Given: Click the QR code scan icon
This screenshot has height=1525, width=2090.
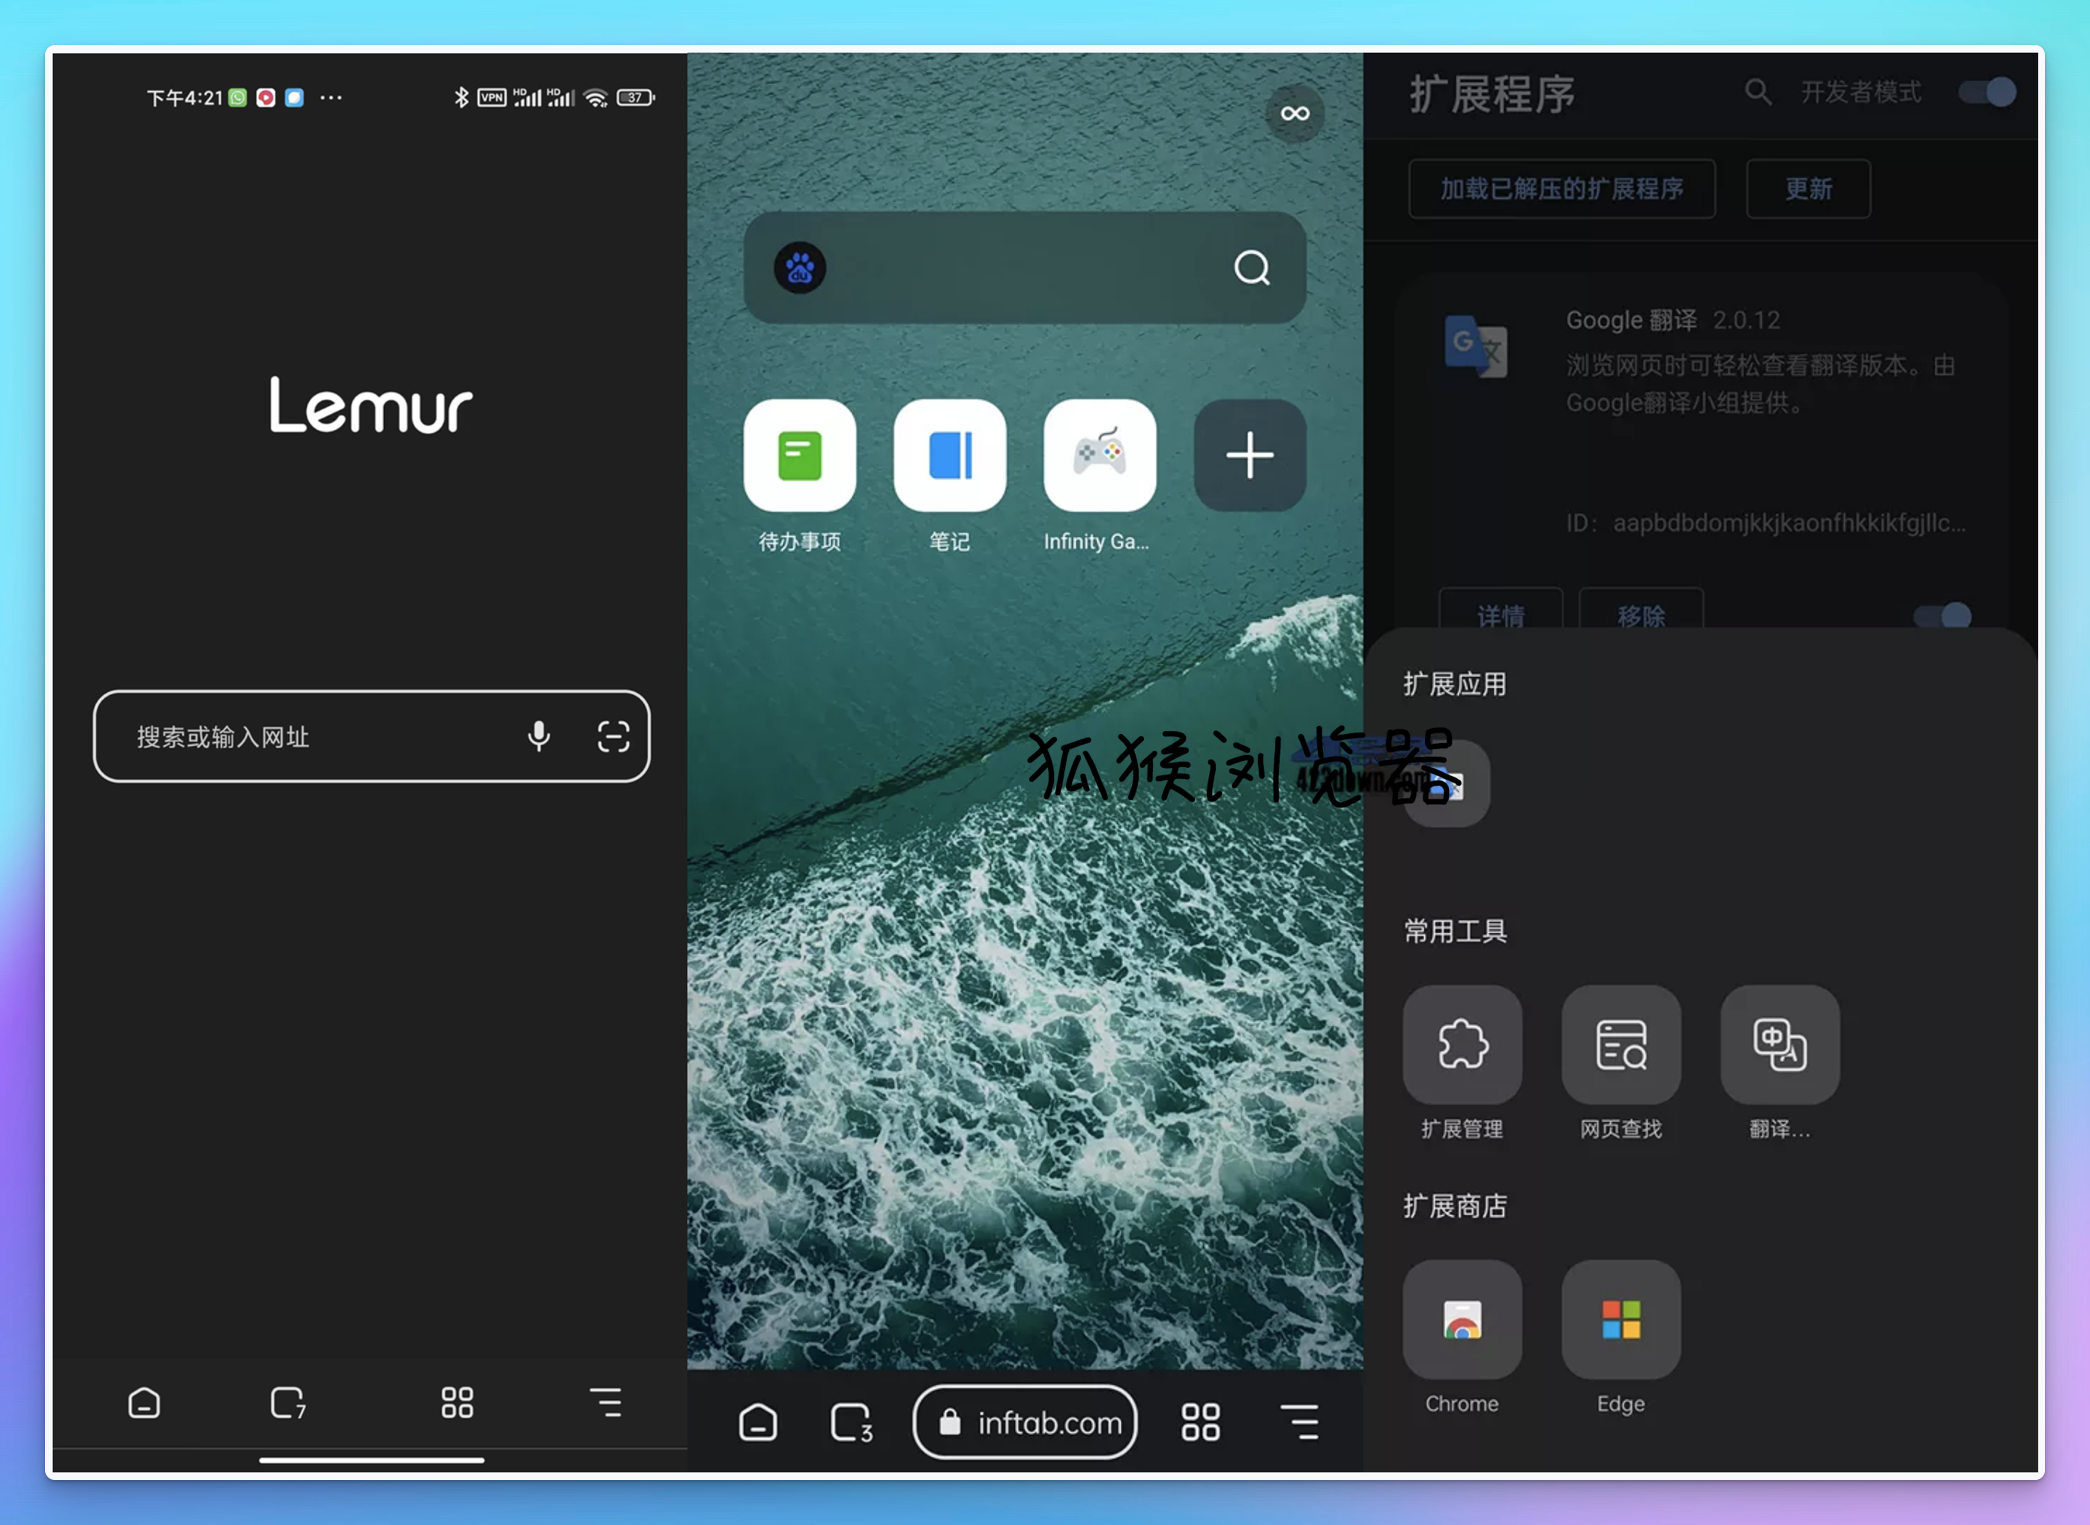Looking at the screenshot, I should point(612,737).
